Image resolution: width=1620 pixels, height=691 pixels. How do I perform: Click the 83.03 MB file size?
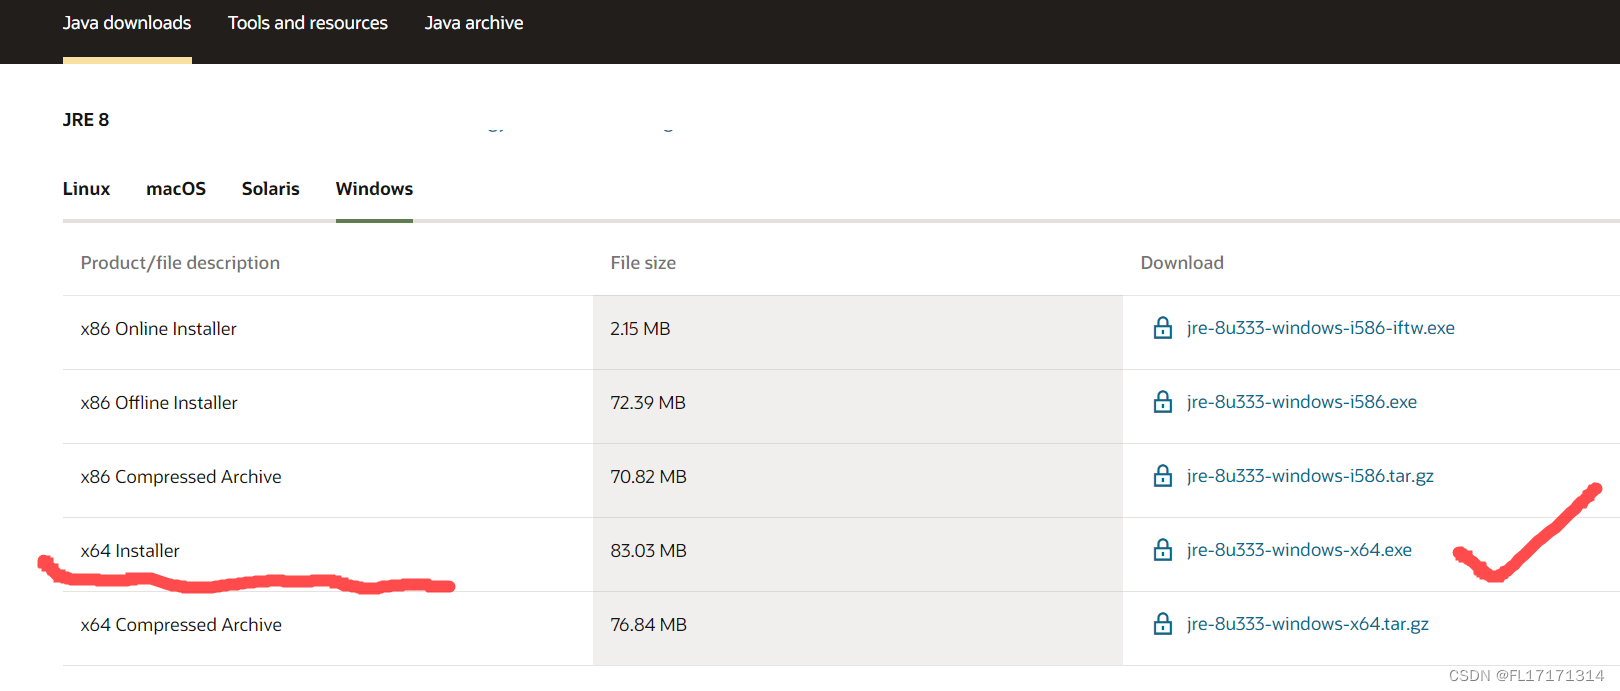coord(648,551)
